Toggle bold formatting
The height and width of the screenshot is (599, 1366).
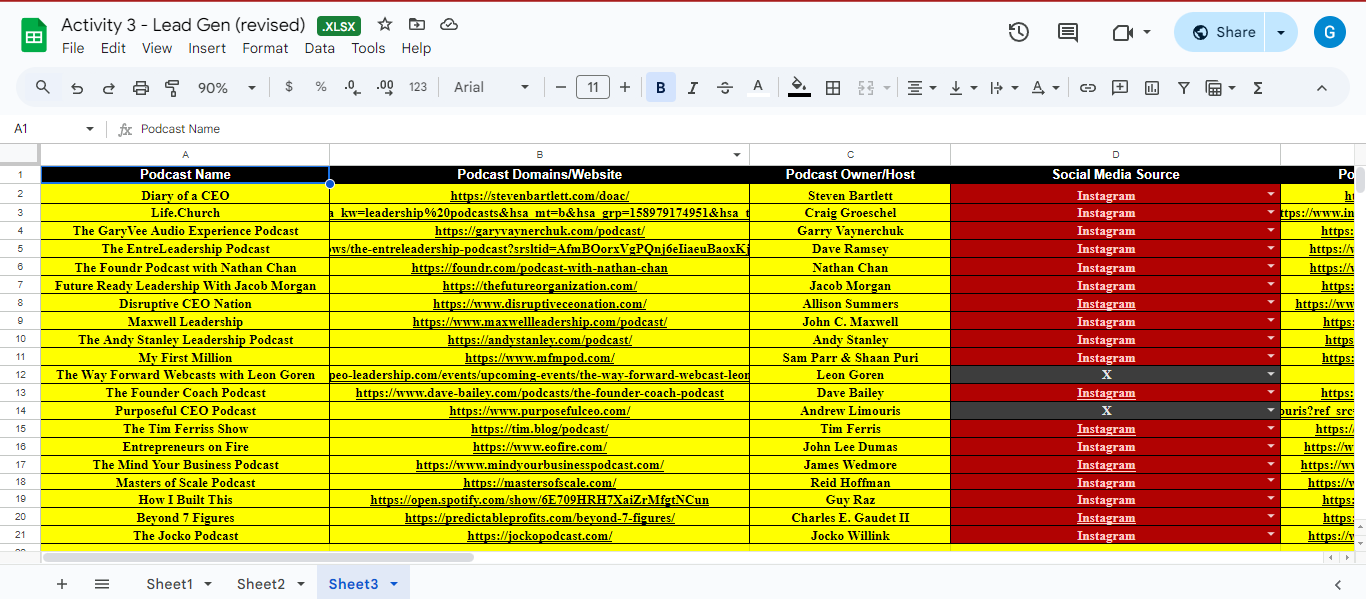(x=660, y=88)
